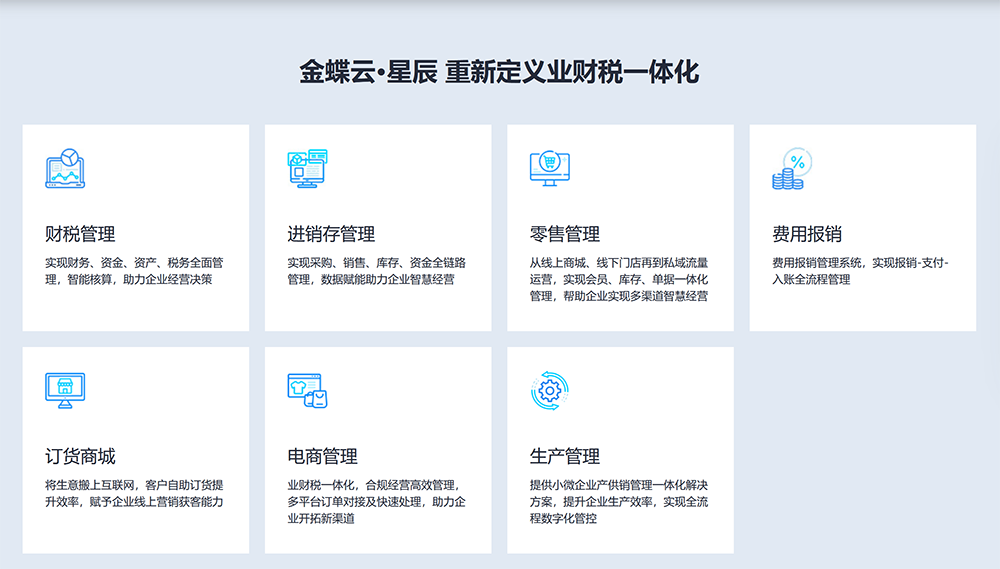Click the title 金蝶云·星辰 重新定义业财税一体化
1000x569 pixels.
pos(499,71)
